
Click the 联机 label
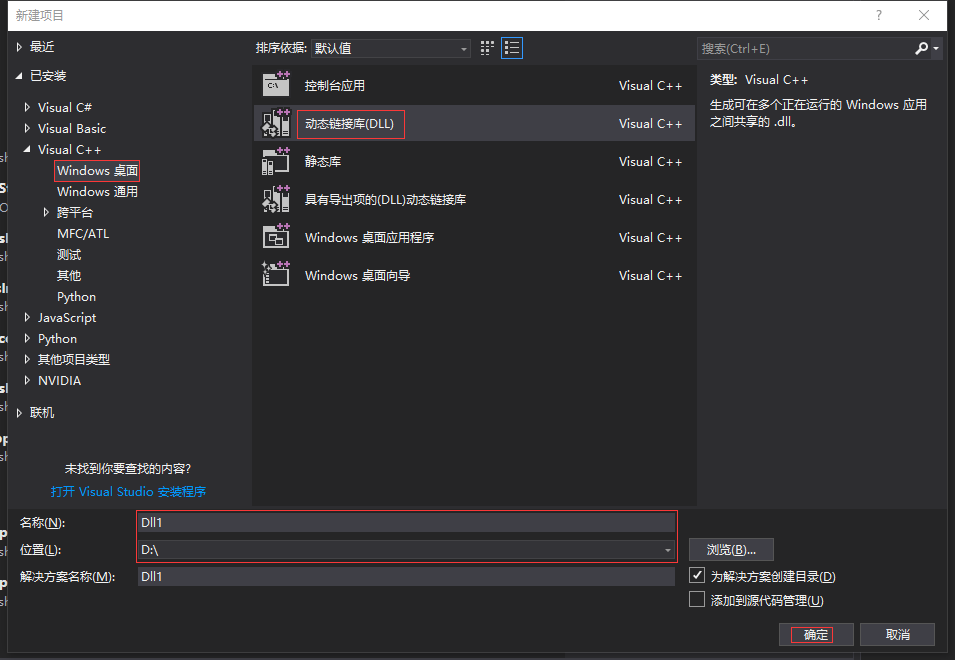(x=42, y=413)
